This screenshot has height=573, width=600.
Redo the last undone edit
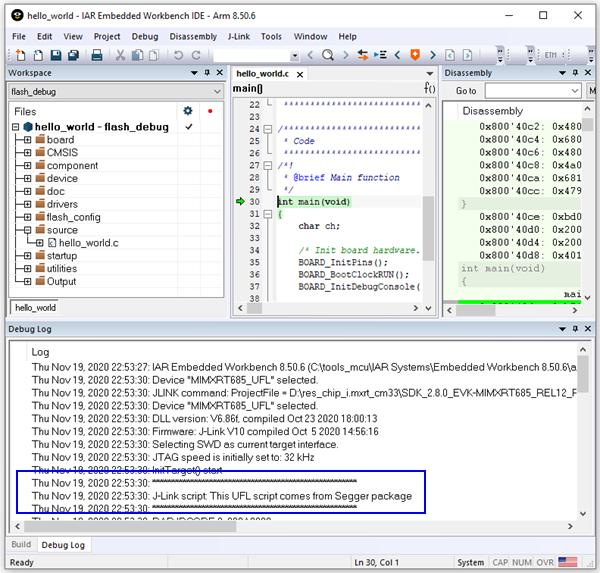(x=196, y=56)
